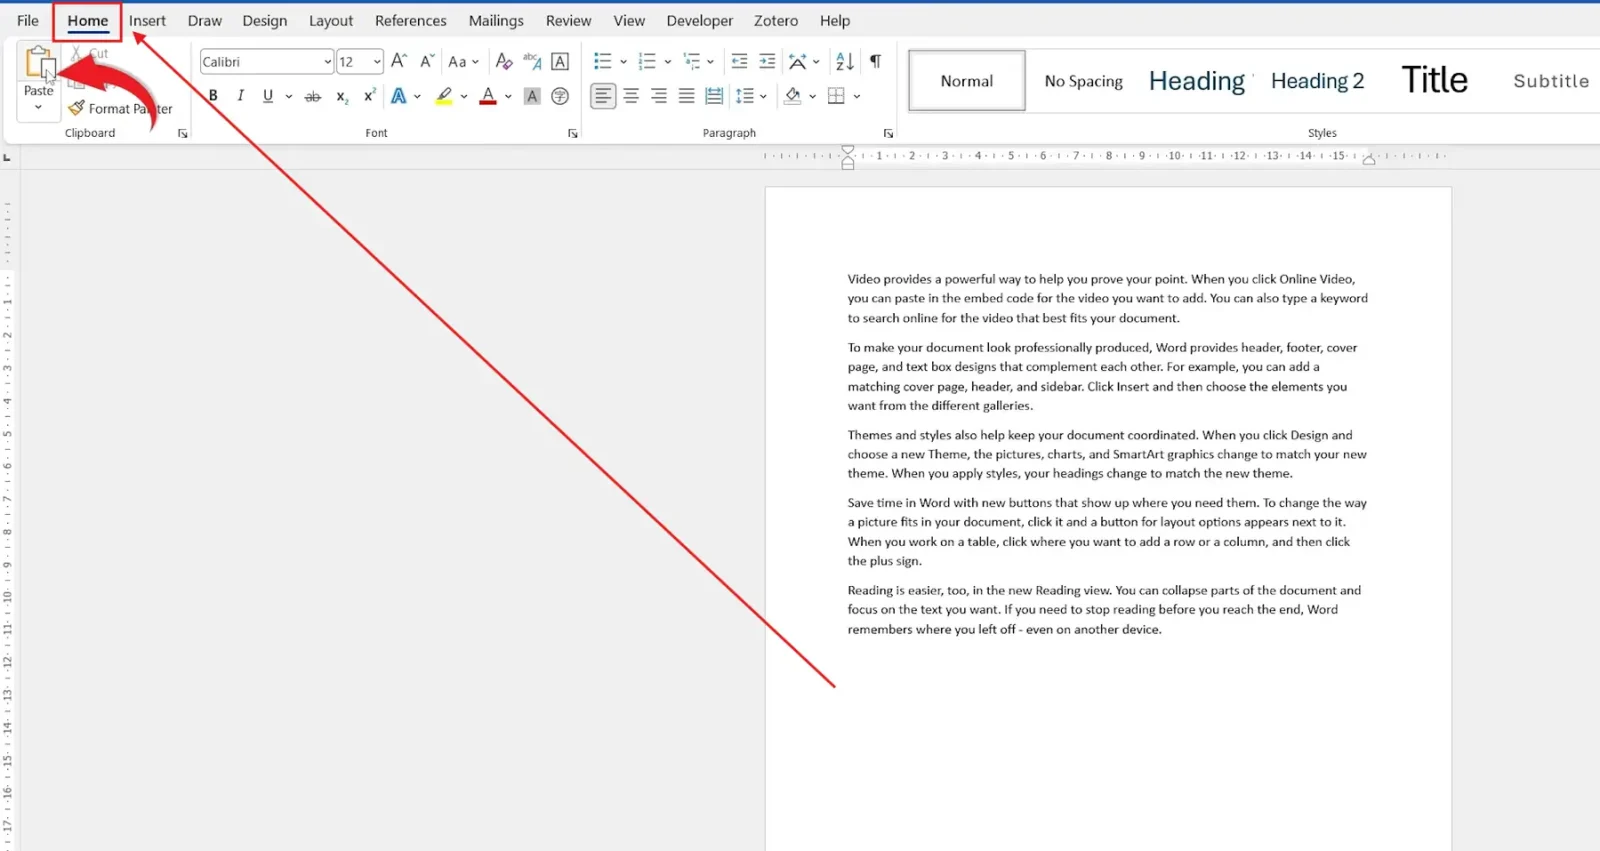Open the borders dropdown arrow
The image size is (1600, 851).
857,96
